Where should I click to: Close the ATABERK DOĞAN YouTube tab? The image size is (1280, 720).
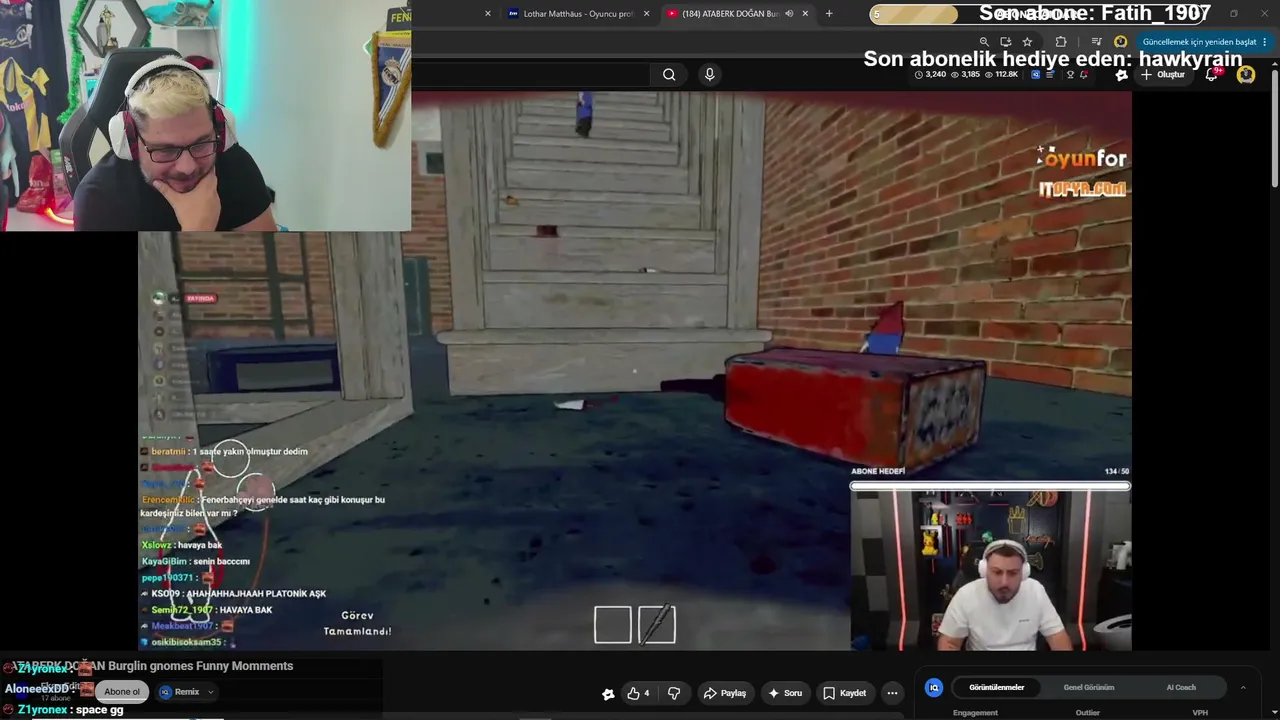coord(807,14)
